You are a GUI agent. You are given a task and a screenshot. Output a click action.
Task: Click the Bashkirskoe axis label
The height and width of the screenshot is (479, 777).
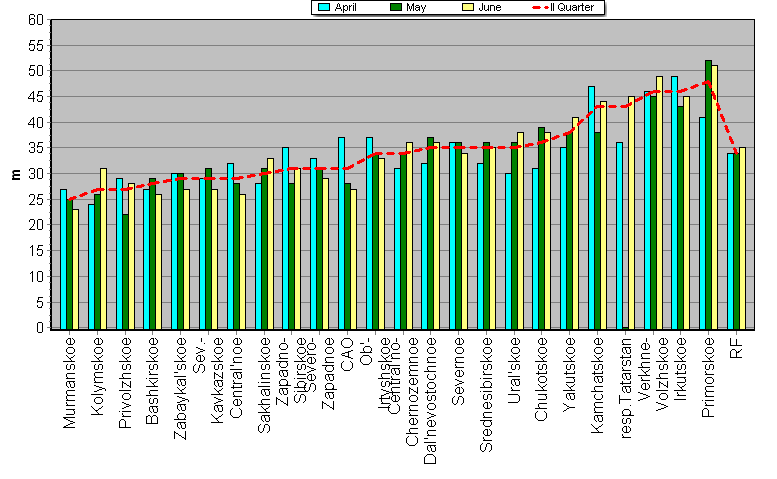152,380
